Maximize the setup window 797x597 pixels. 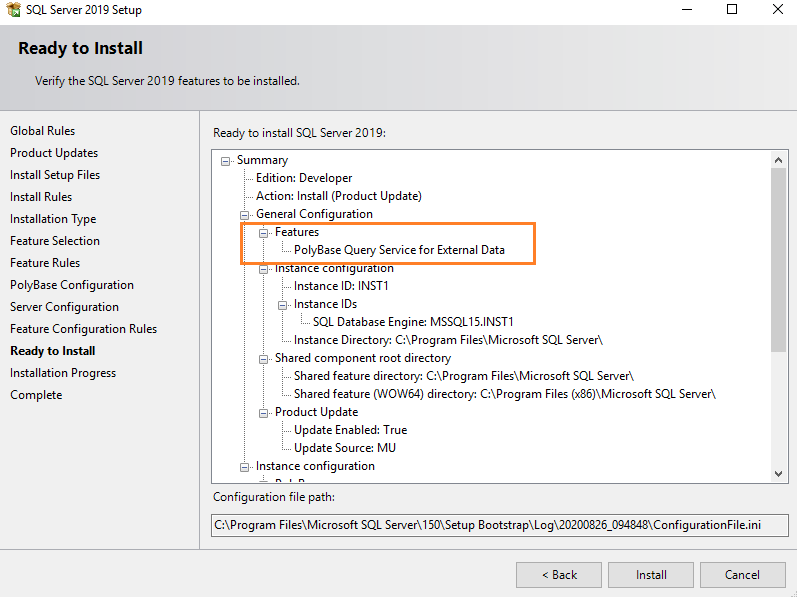[x=731, y=10]
